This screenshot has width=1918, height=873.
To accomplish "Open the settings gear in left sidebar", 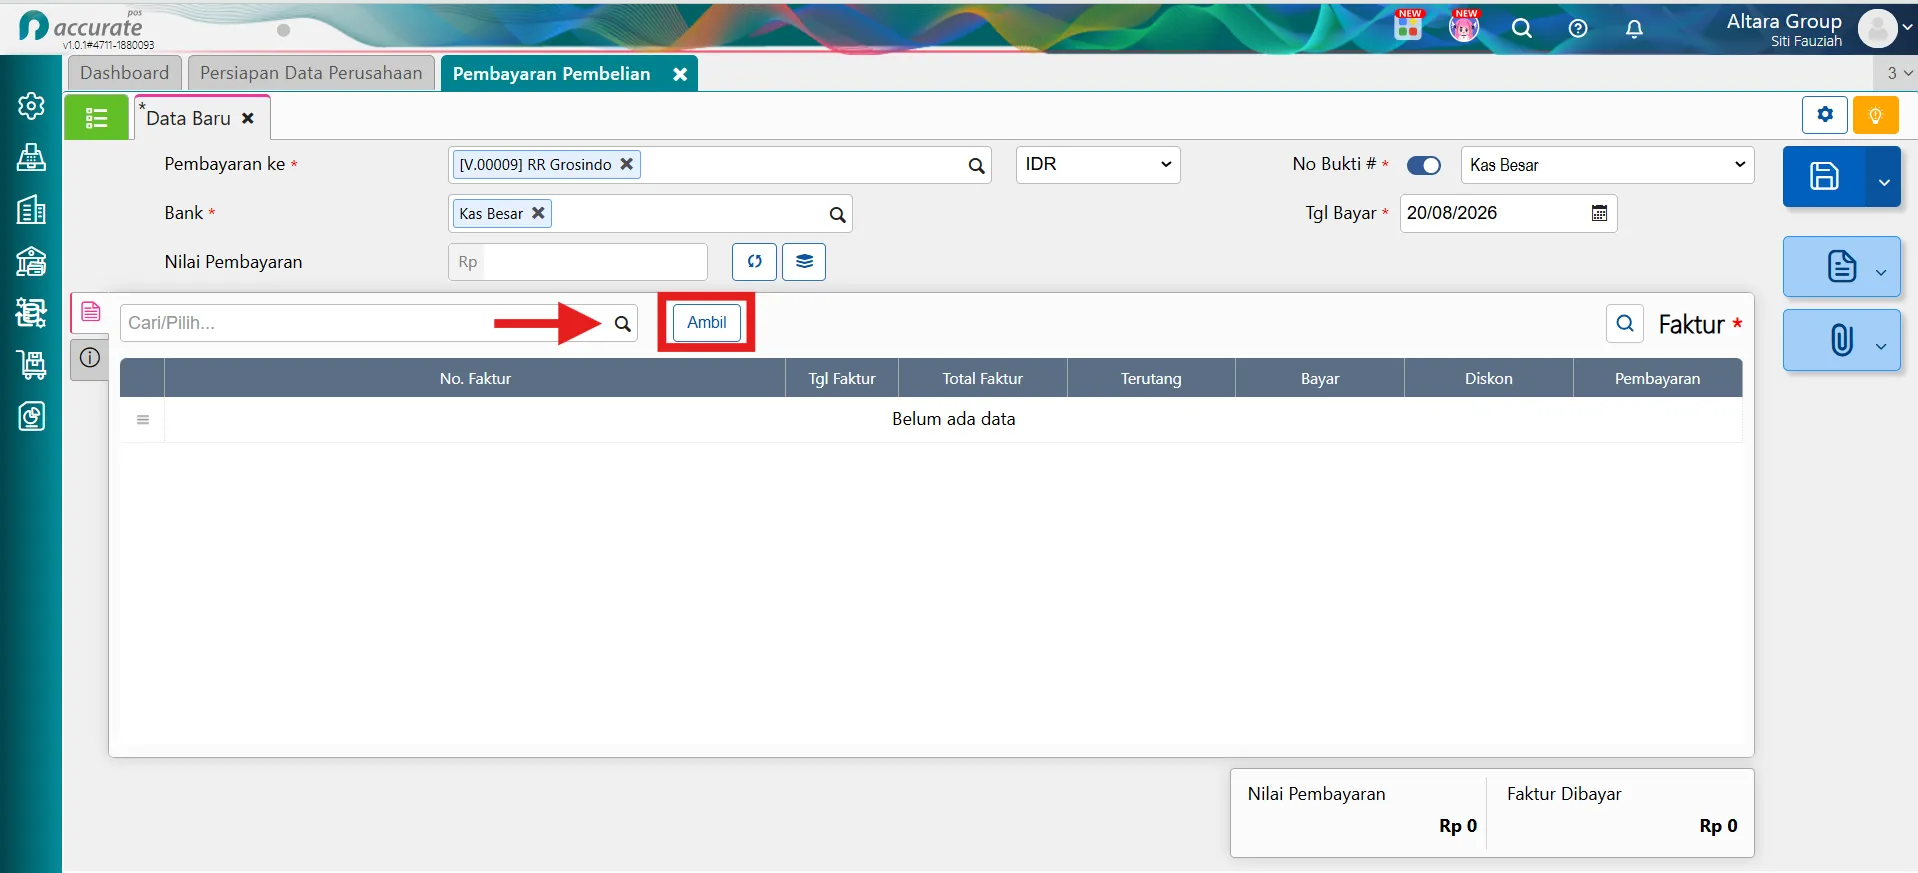I will pyautogui.click(x=31, y=105).
